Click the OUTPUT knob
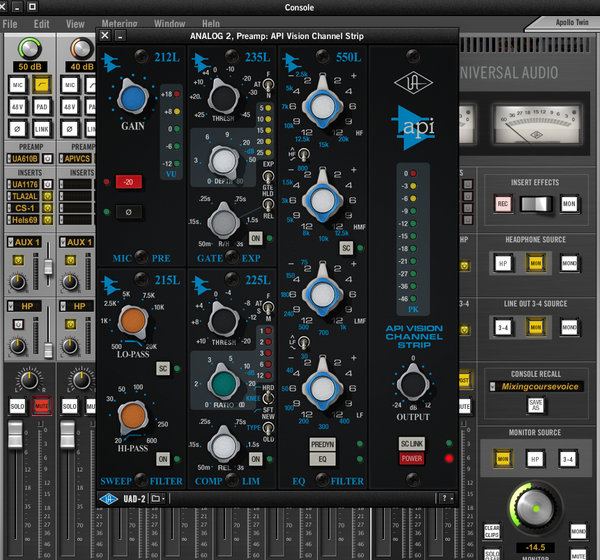 coord(411,385)
